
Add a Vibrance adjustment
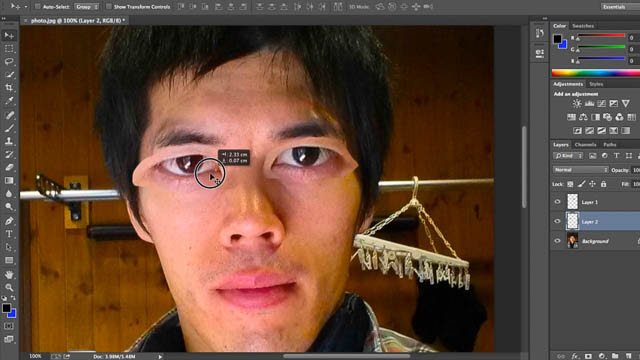(625, 104)
